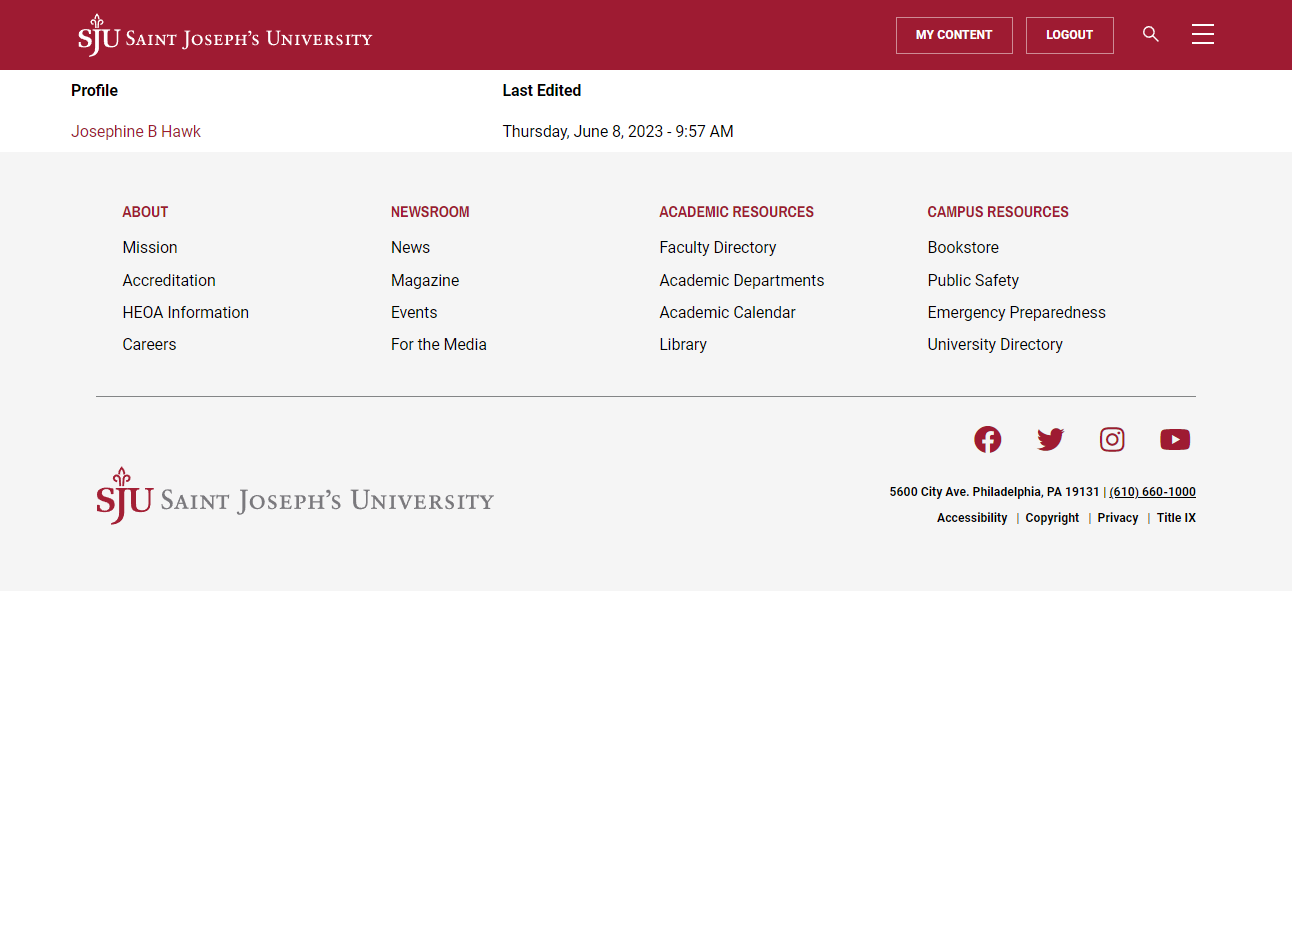Click the ABOUT footer heading
This screenshot has width=1292, height=941.
[145, 212]
